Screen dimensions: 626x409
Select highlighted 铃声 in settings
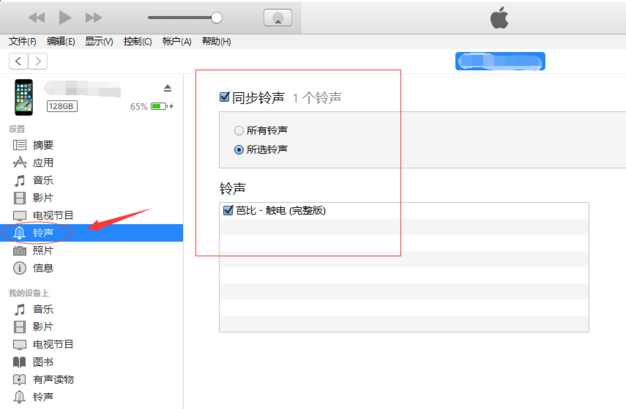tap(91, 233)
